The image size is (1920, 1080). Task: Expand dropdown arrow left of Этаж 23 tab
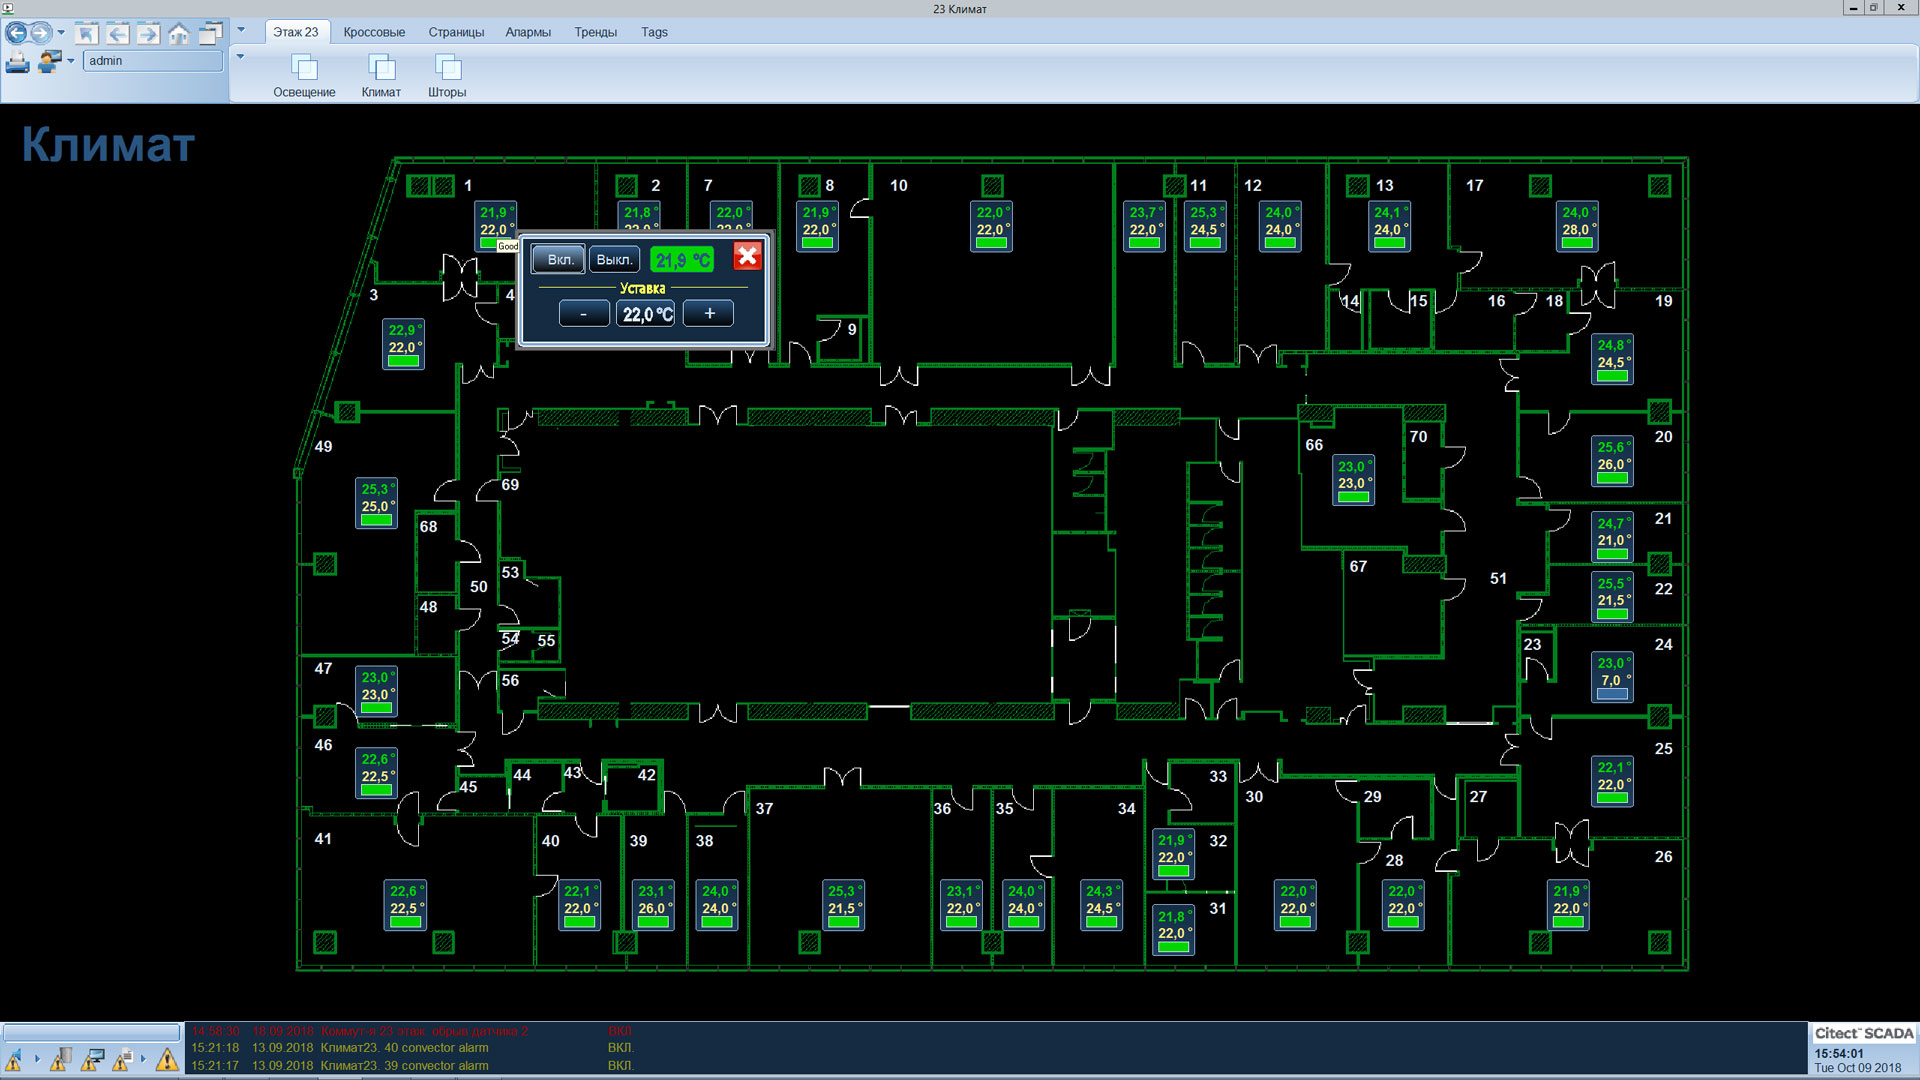[x=241, y=31]
